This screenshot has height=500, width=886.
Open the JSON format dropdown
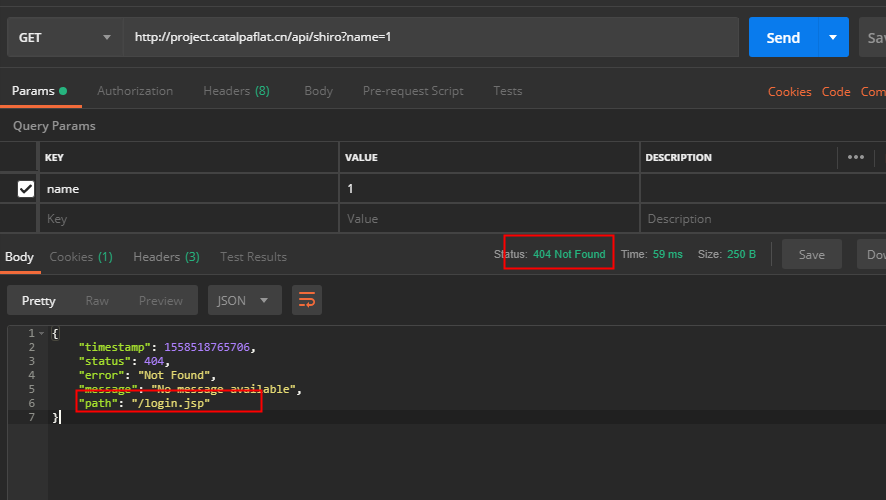point(244,300)
